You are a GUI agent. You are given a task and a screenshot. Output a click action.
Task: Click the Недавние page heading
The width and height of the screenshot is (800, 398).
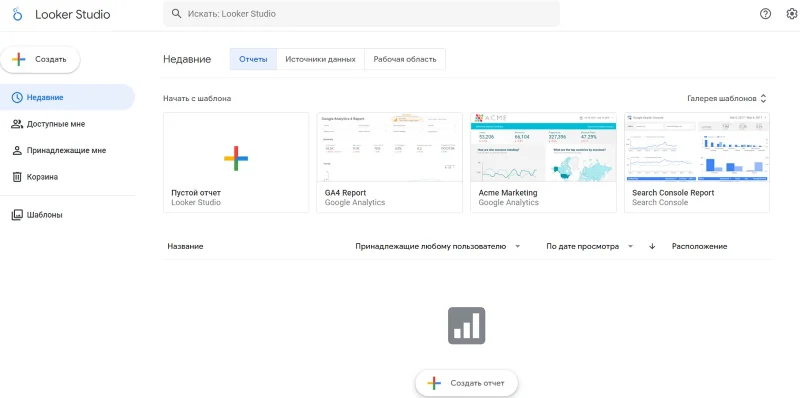(x=187, y=59)
